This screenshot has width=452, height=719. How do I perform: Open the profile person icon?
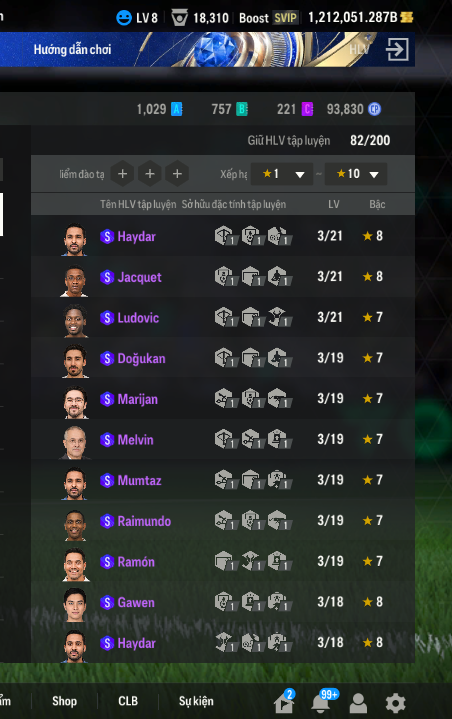(x=358, y=703)
